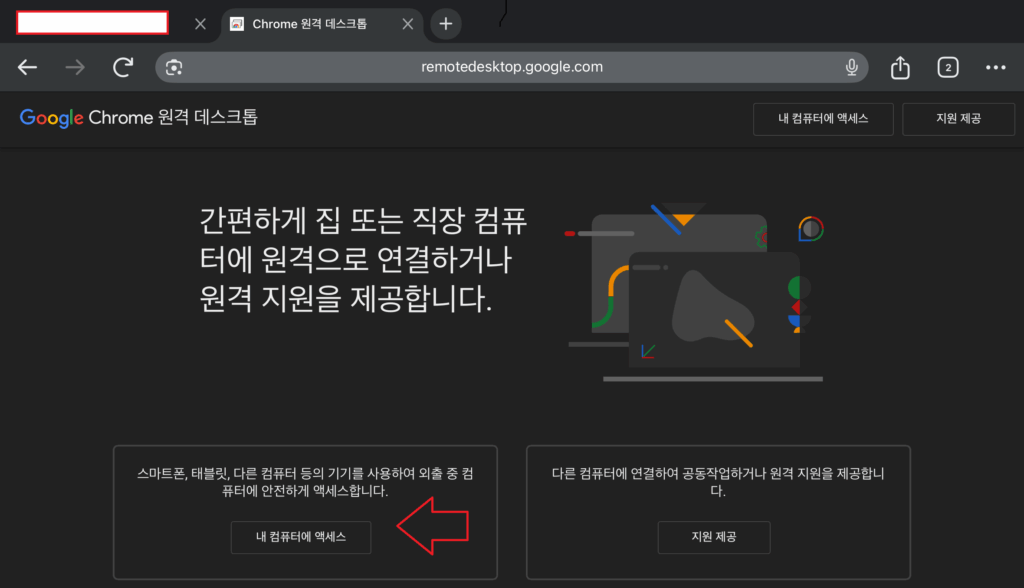The width and height of the screenshot is (1024, 588).
Task: Go forward with the arrow icon
Action: point(75,67)
